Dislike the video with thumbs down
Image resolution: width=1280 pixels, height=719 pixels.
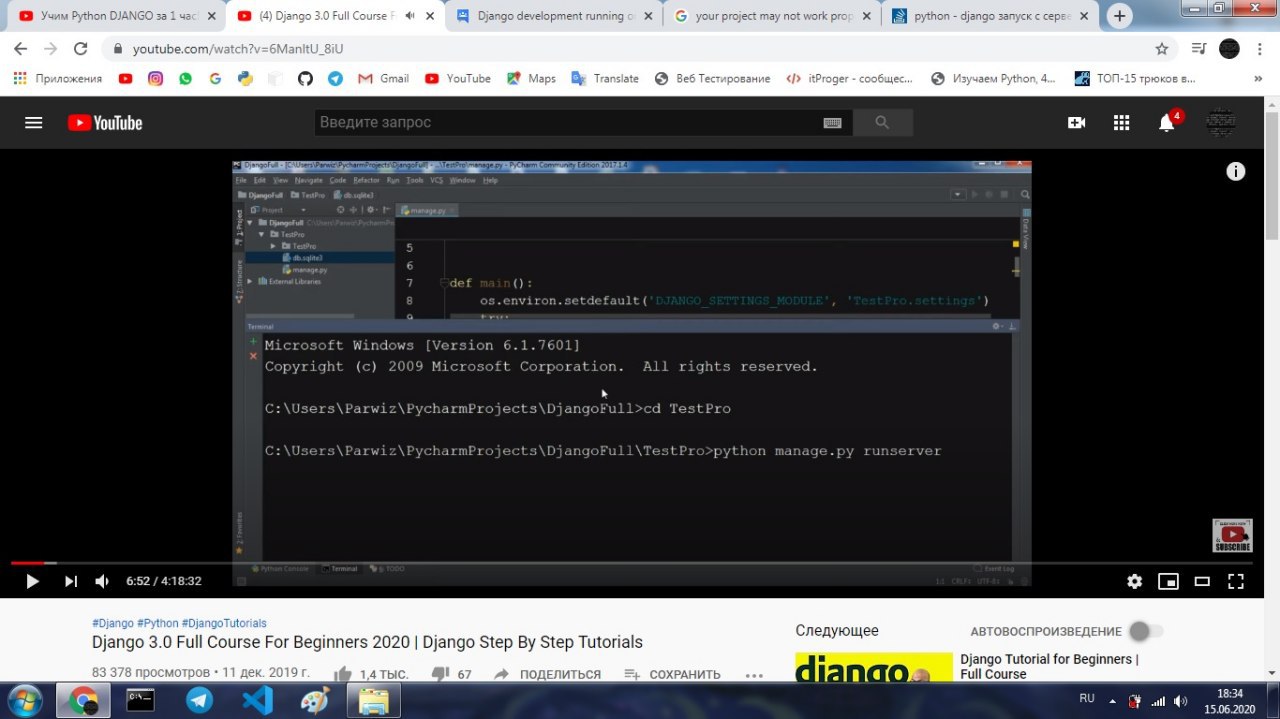[x=440, y=675]
